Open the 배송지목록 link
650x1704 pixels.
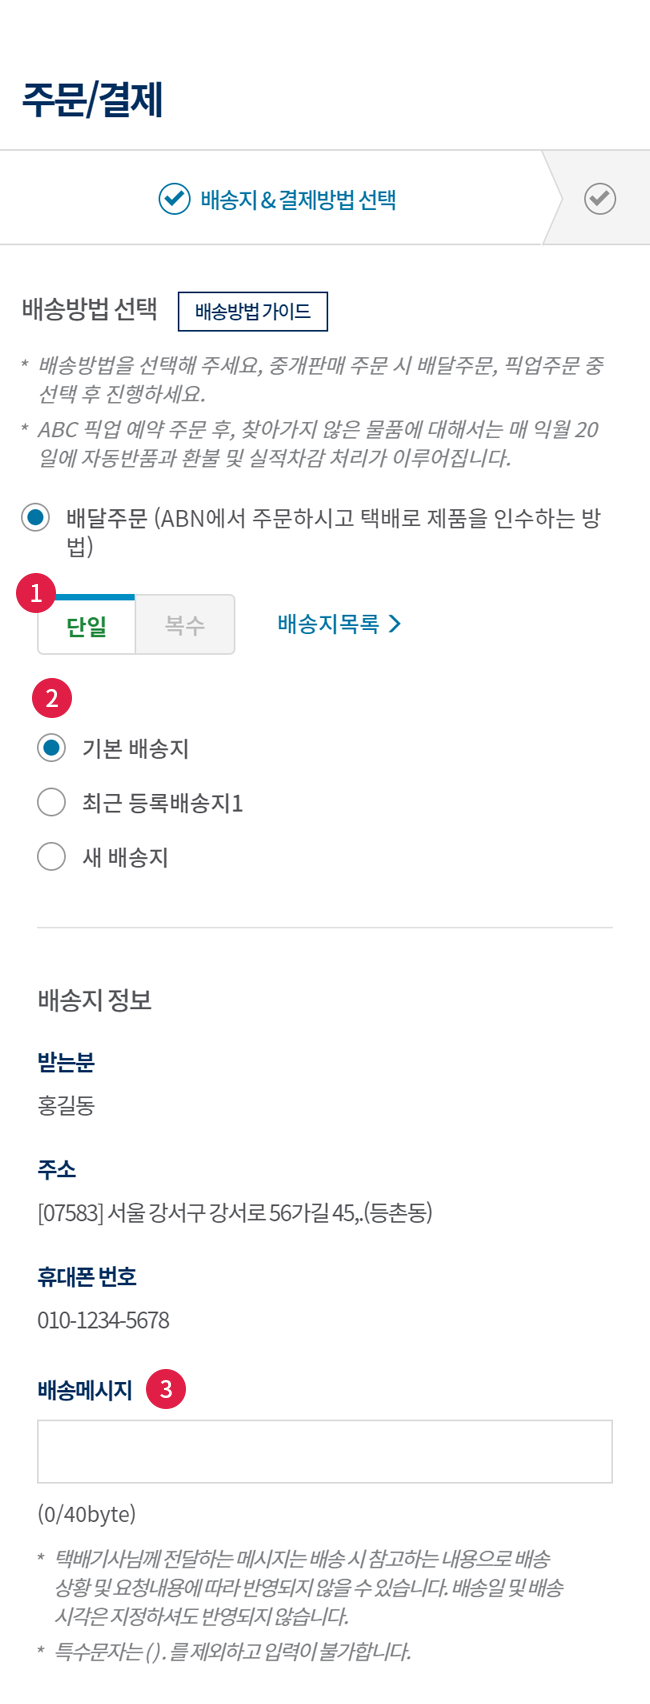(x=339, y=624)
